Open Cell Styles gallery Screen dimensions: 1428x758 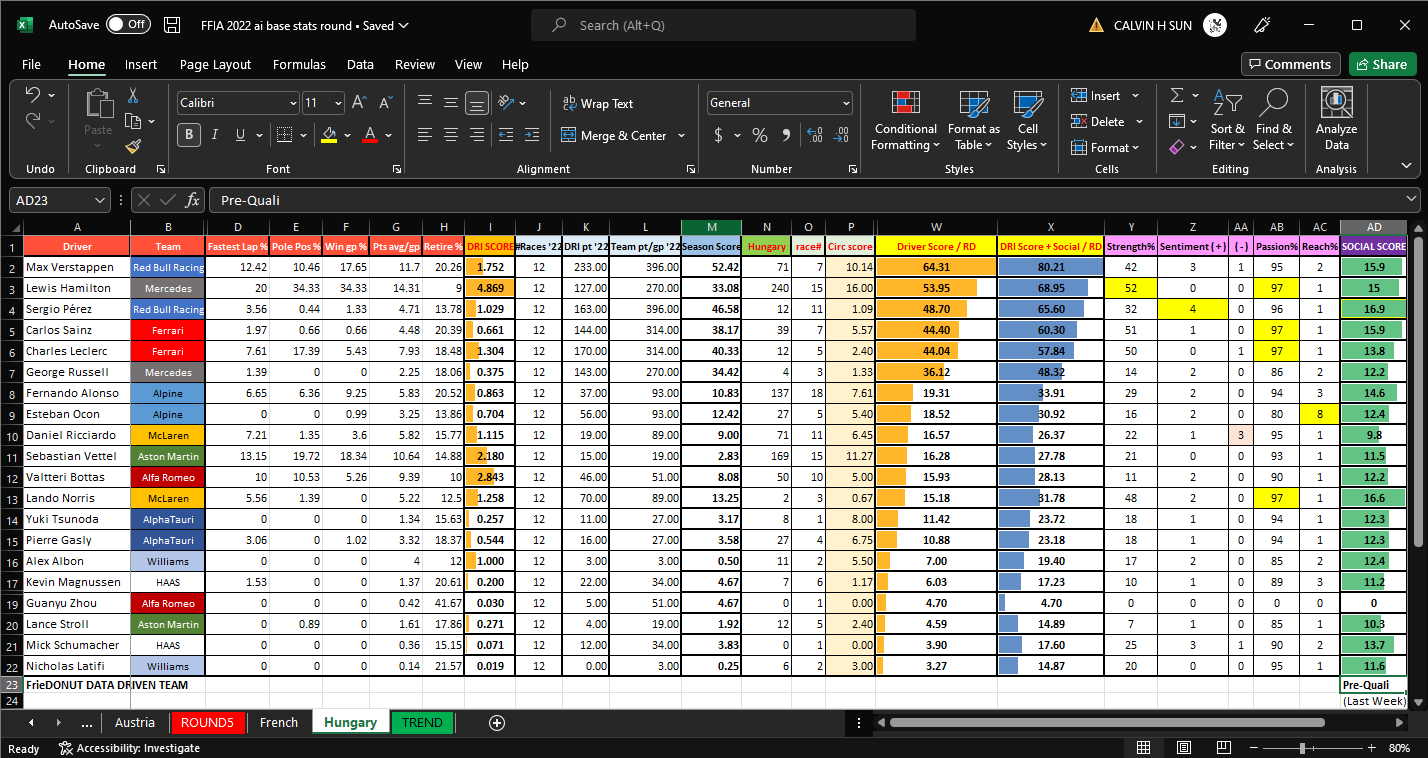point(1028,121)
